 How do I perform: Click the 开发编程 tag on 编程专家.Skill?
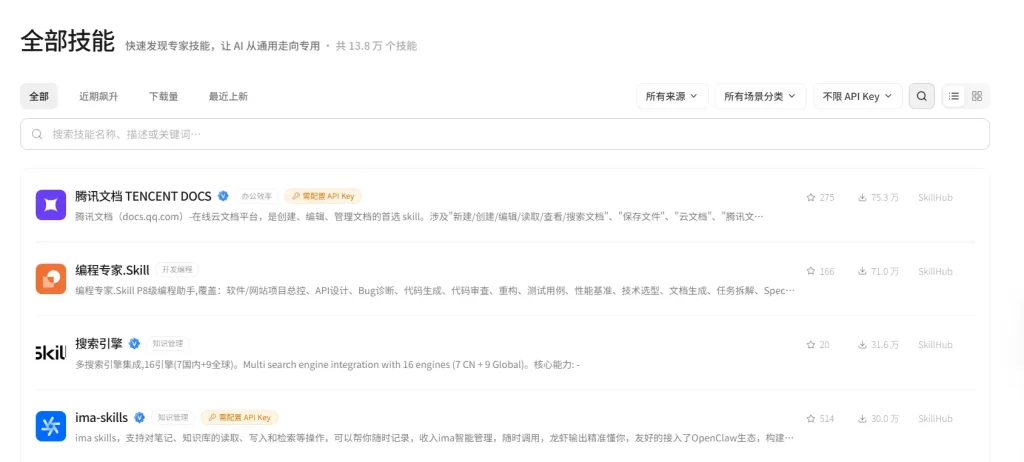click(176, 270)
